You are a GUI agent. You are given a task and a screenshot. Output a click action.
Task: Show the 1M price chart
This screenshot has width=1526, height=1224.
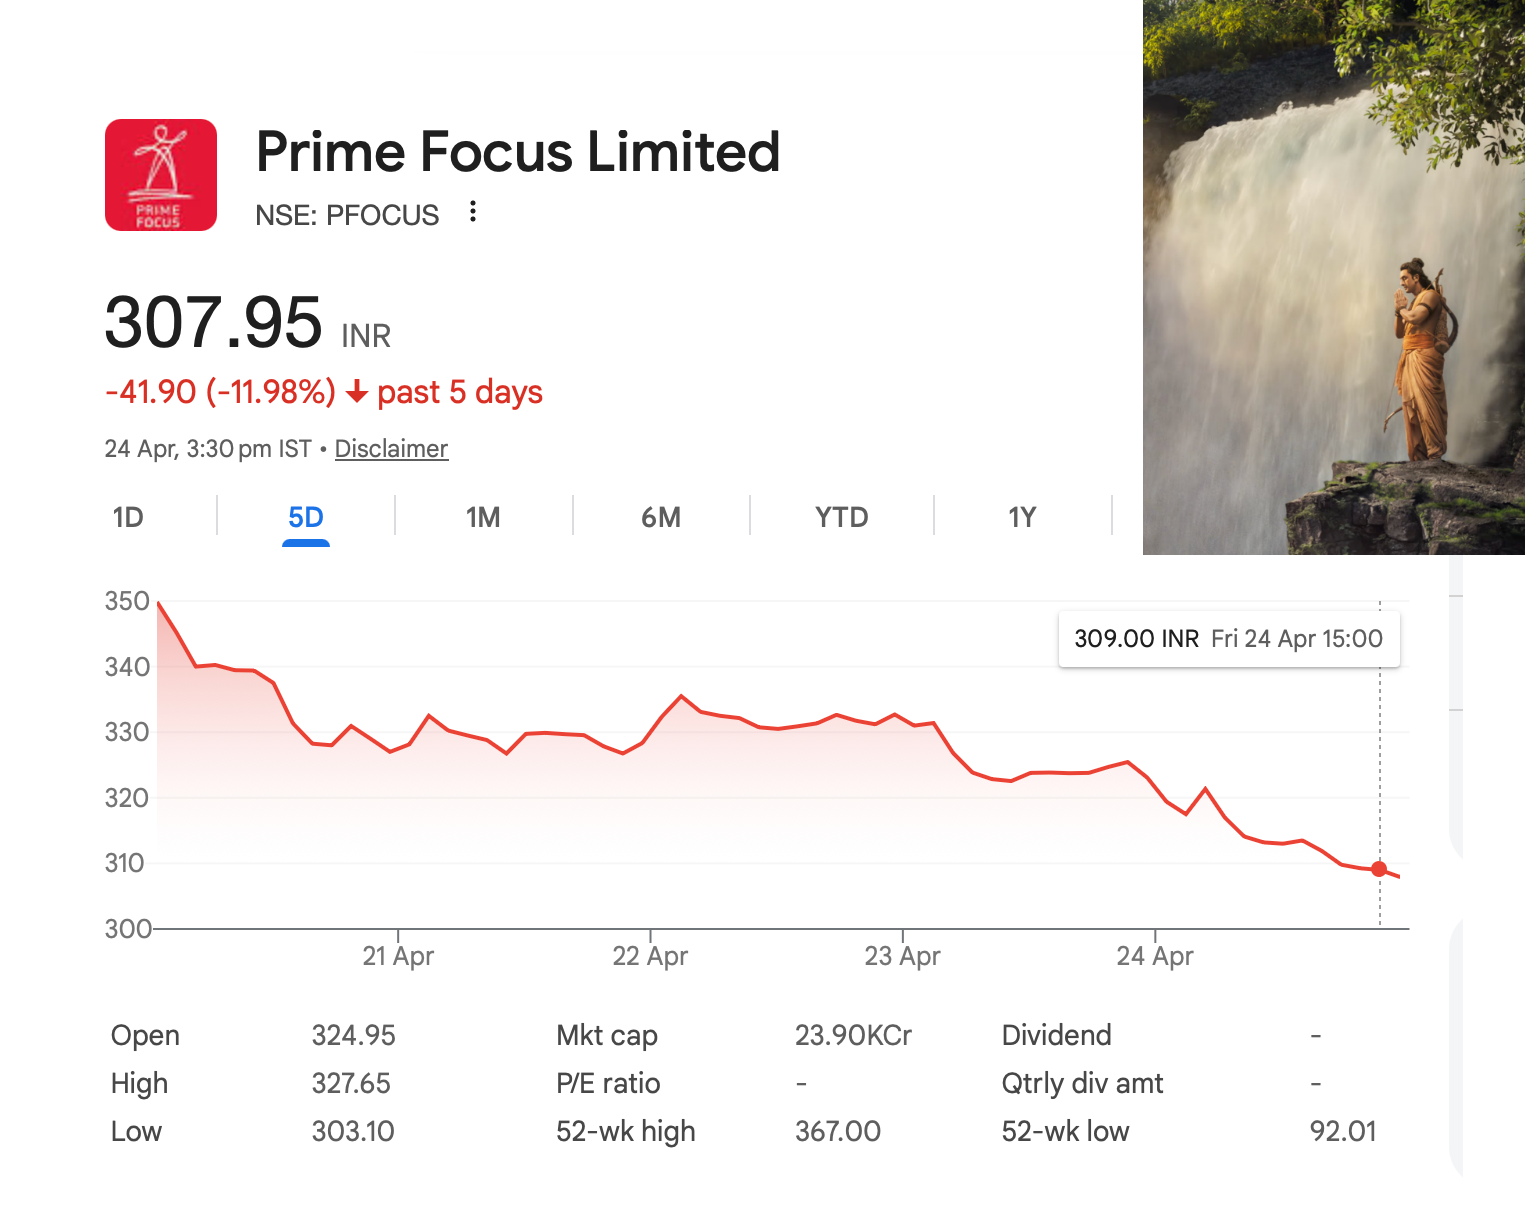(x=483, y=517)
